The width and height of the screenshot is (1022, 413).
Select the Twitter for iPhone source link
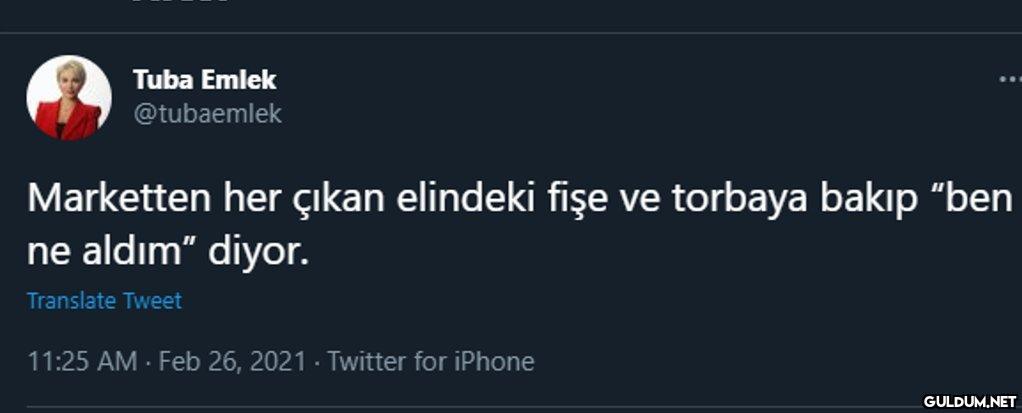pos(430,360)
